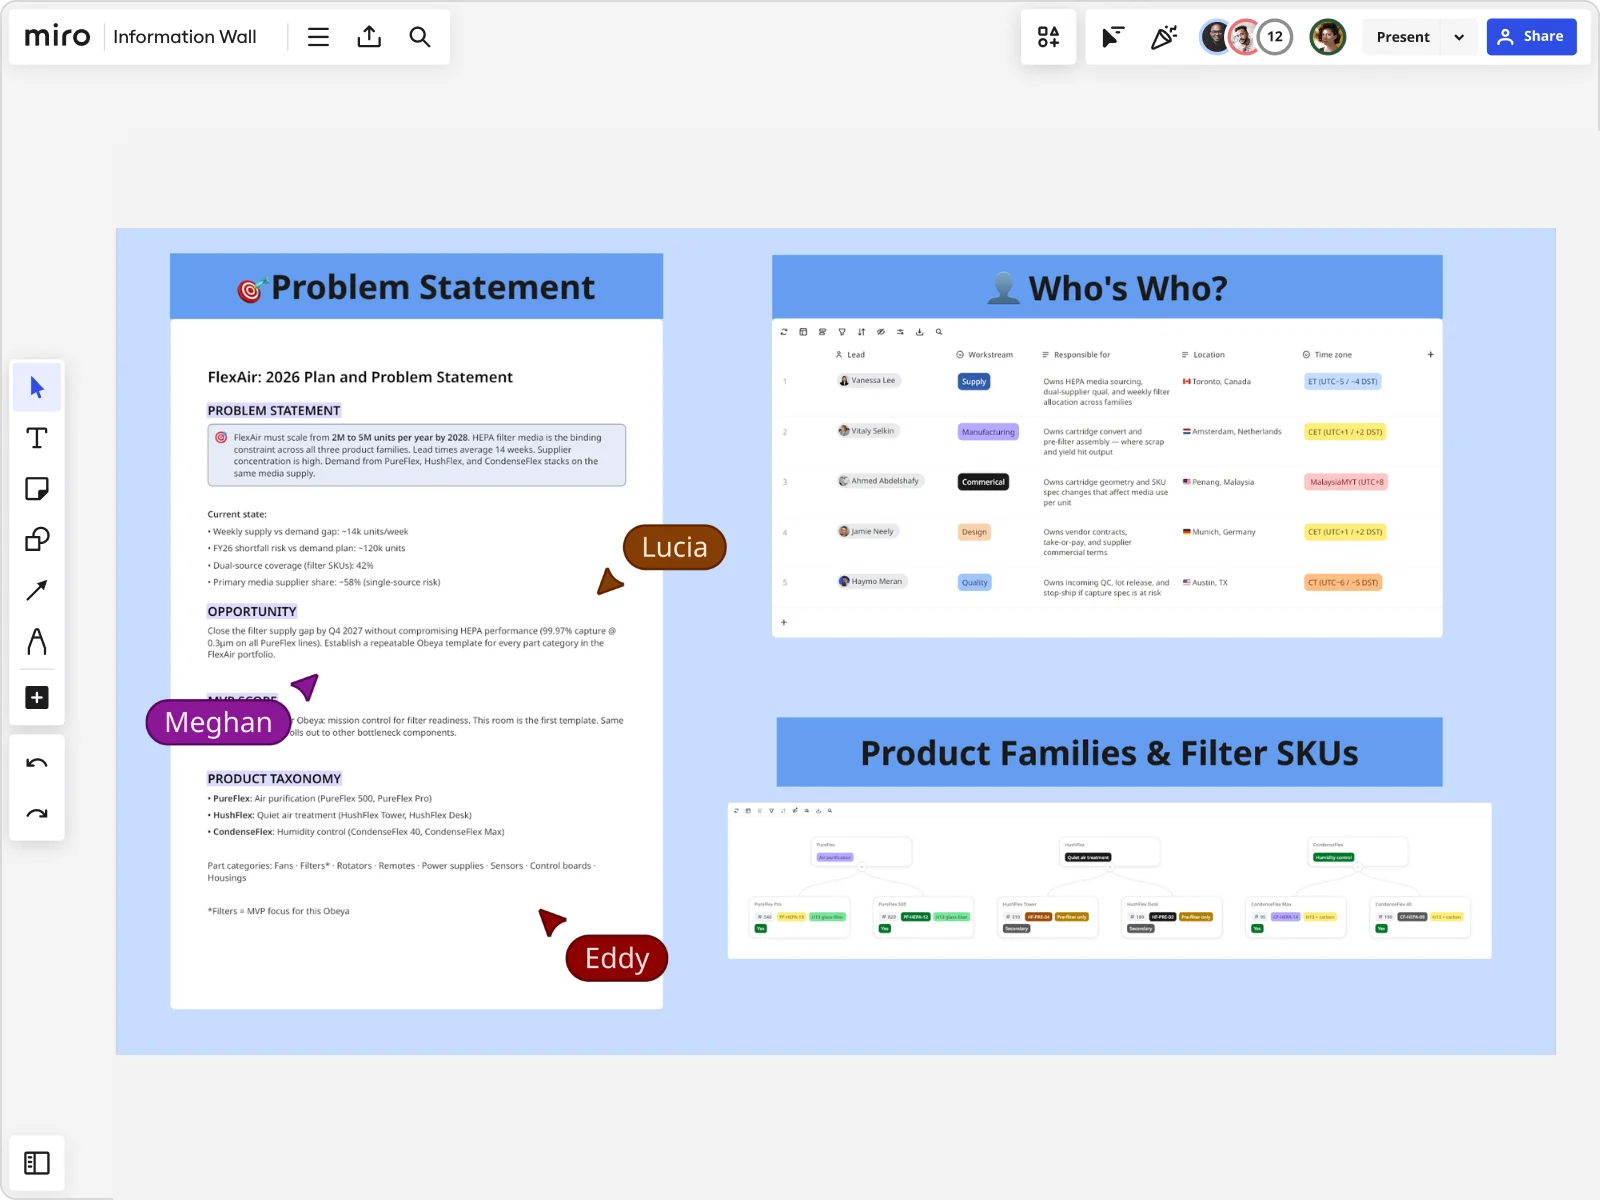The width and height of the screenshot is (1600, 1200).
Task: Click the blue Share button
Action: [1531, 37]
